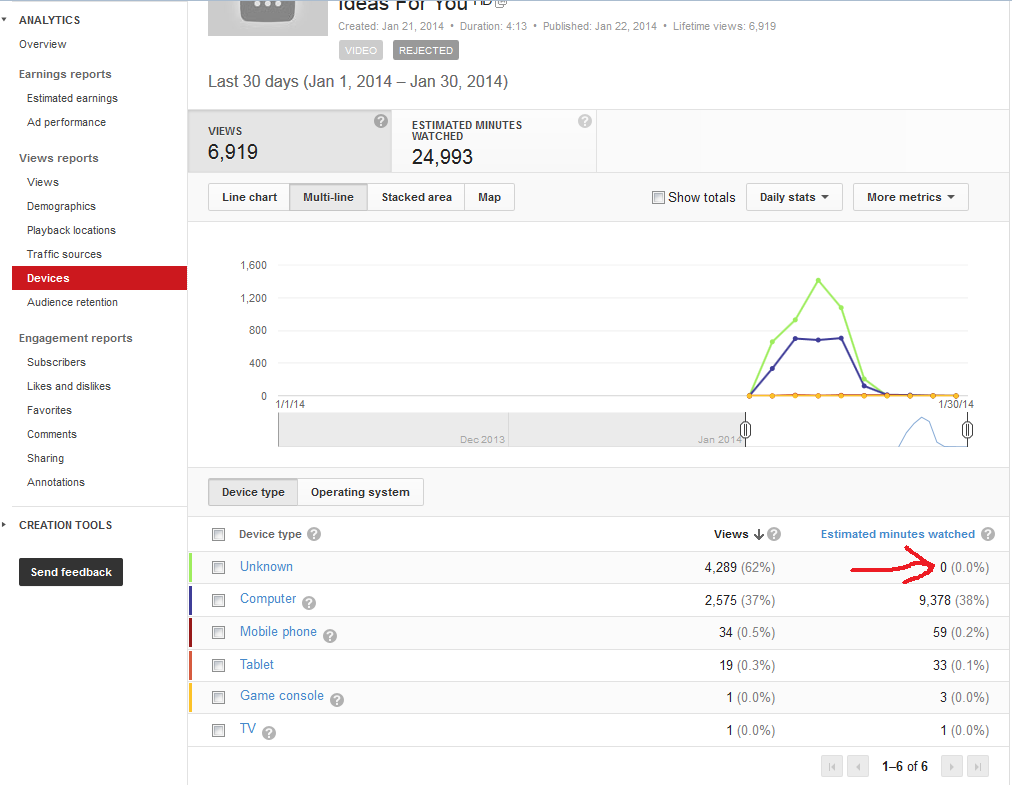Open the Computer device type link
The image size is (1012, 785).
click(x=268, y=598)
